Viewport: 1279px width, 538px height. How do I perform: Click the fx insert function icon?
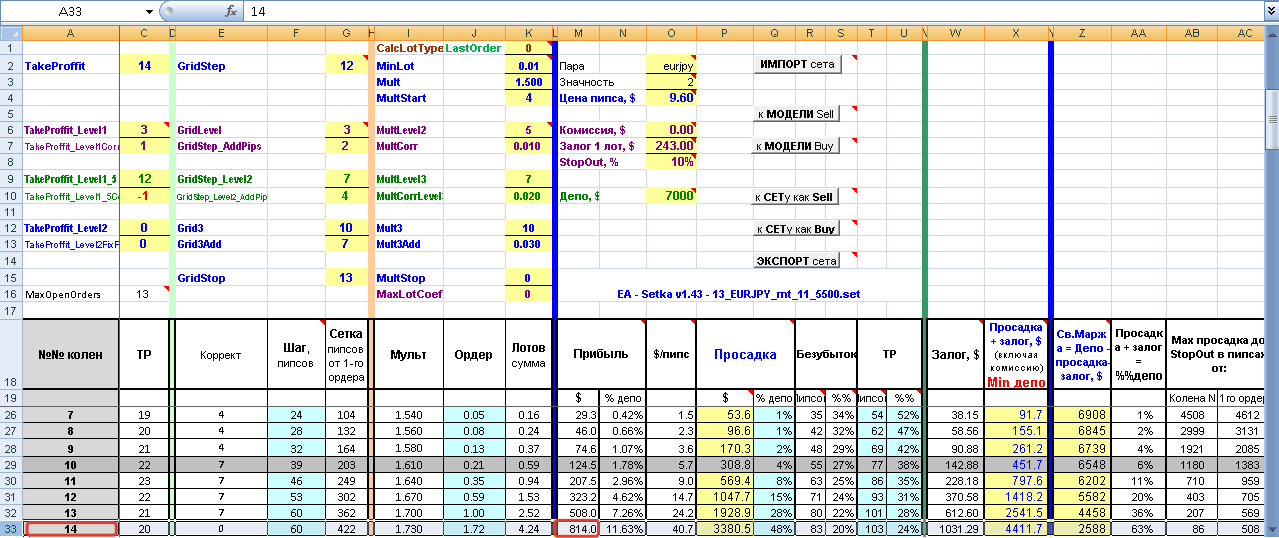tap(231, 11)
